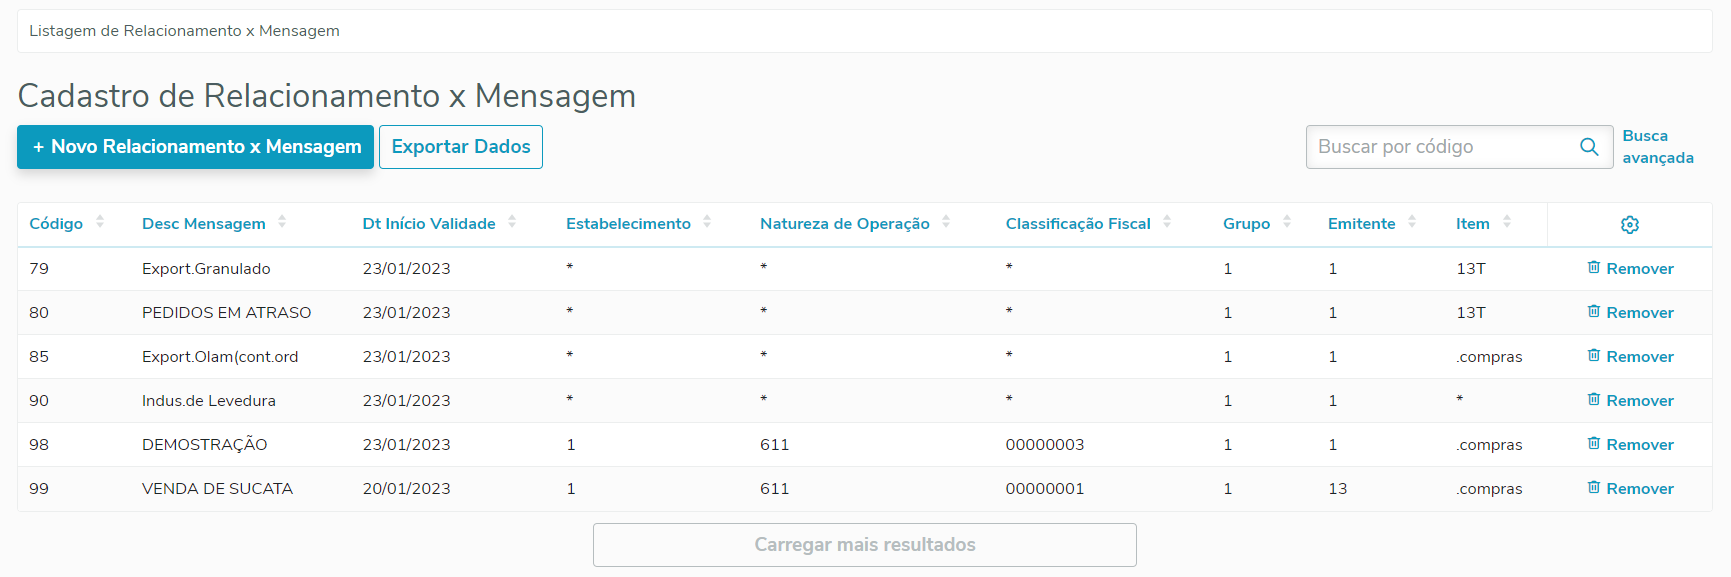Focus the Buscar por código field

(1438, 147)
